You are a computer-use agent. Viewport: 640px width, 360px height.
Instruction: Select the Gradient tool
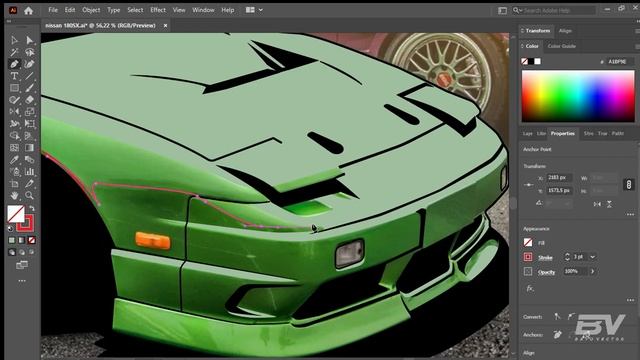click(29, 147)
